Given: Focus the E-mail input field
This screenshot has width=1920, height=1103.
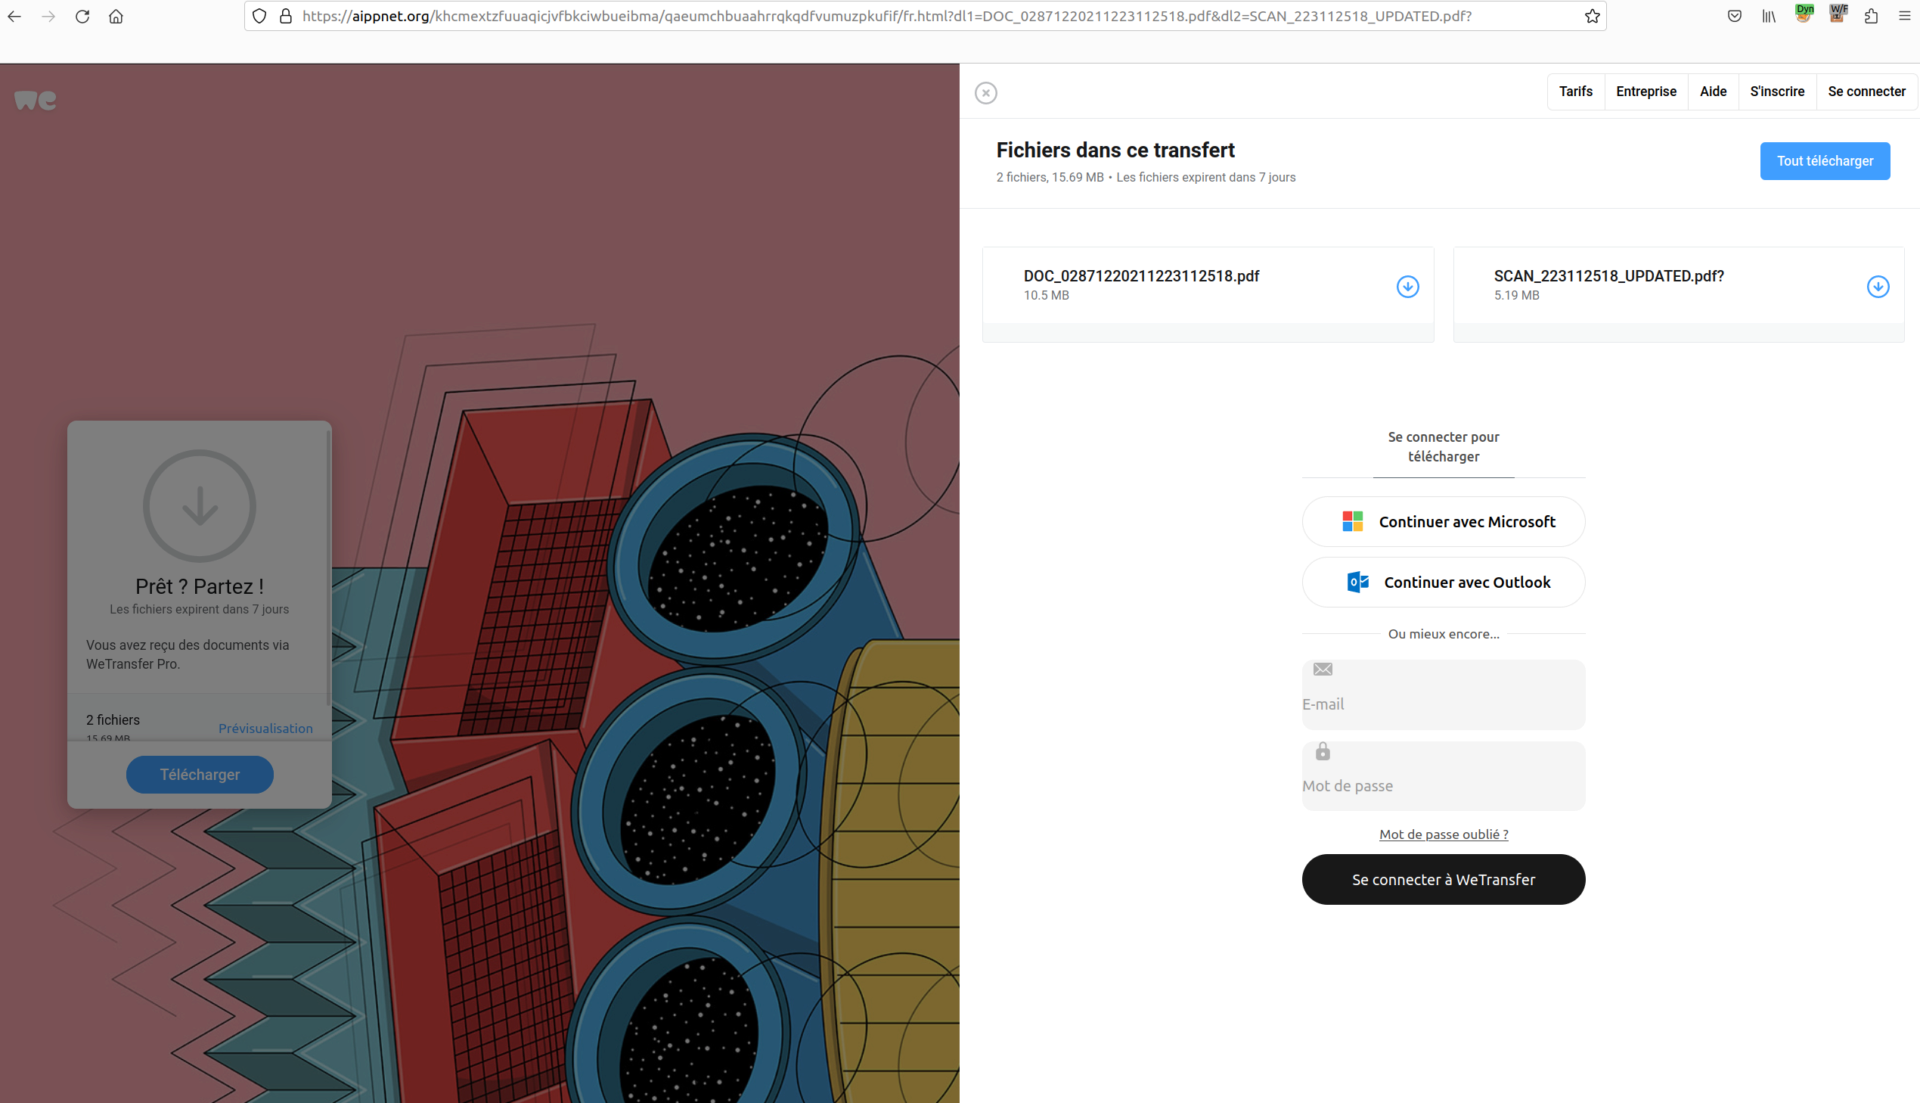Looking at the screenshot, I should click(1443, 695).
